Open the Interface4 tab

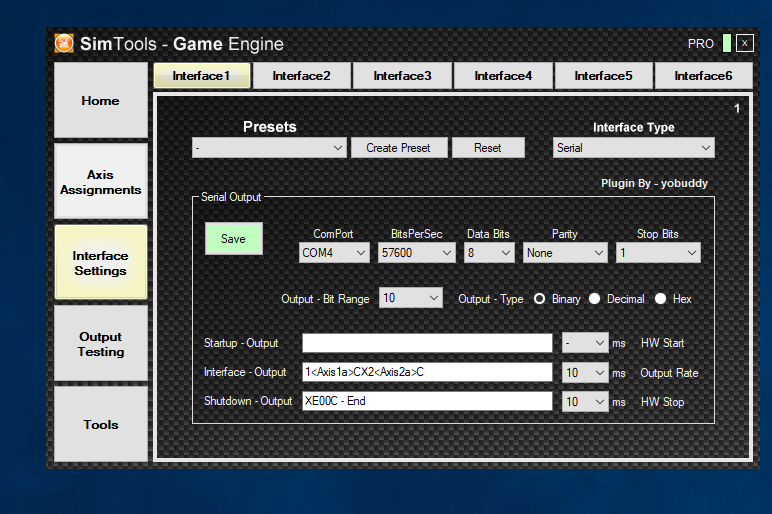tap(503, 76)
